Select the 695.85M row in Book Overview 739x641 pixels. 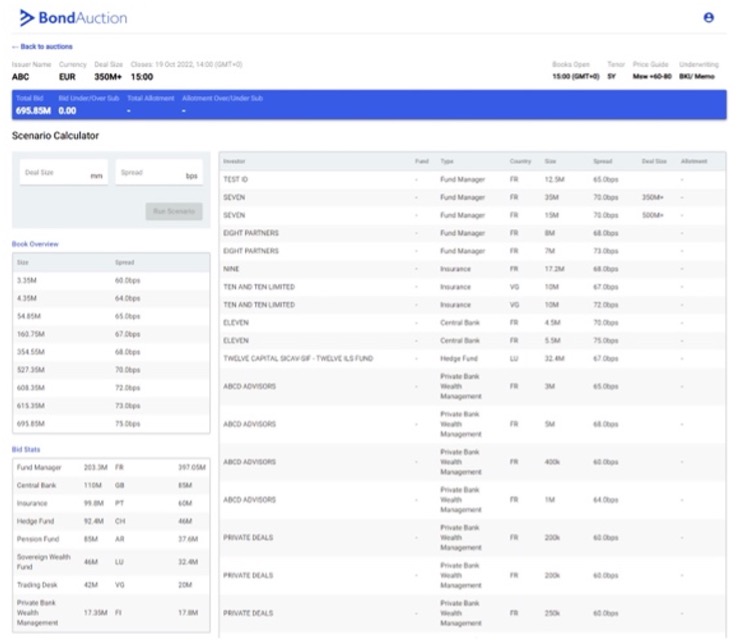click(x=111, y=424)
